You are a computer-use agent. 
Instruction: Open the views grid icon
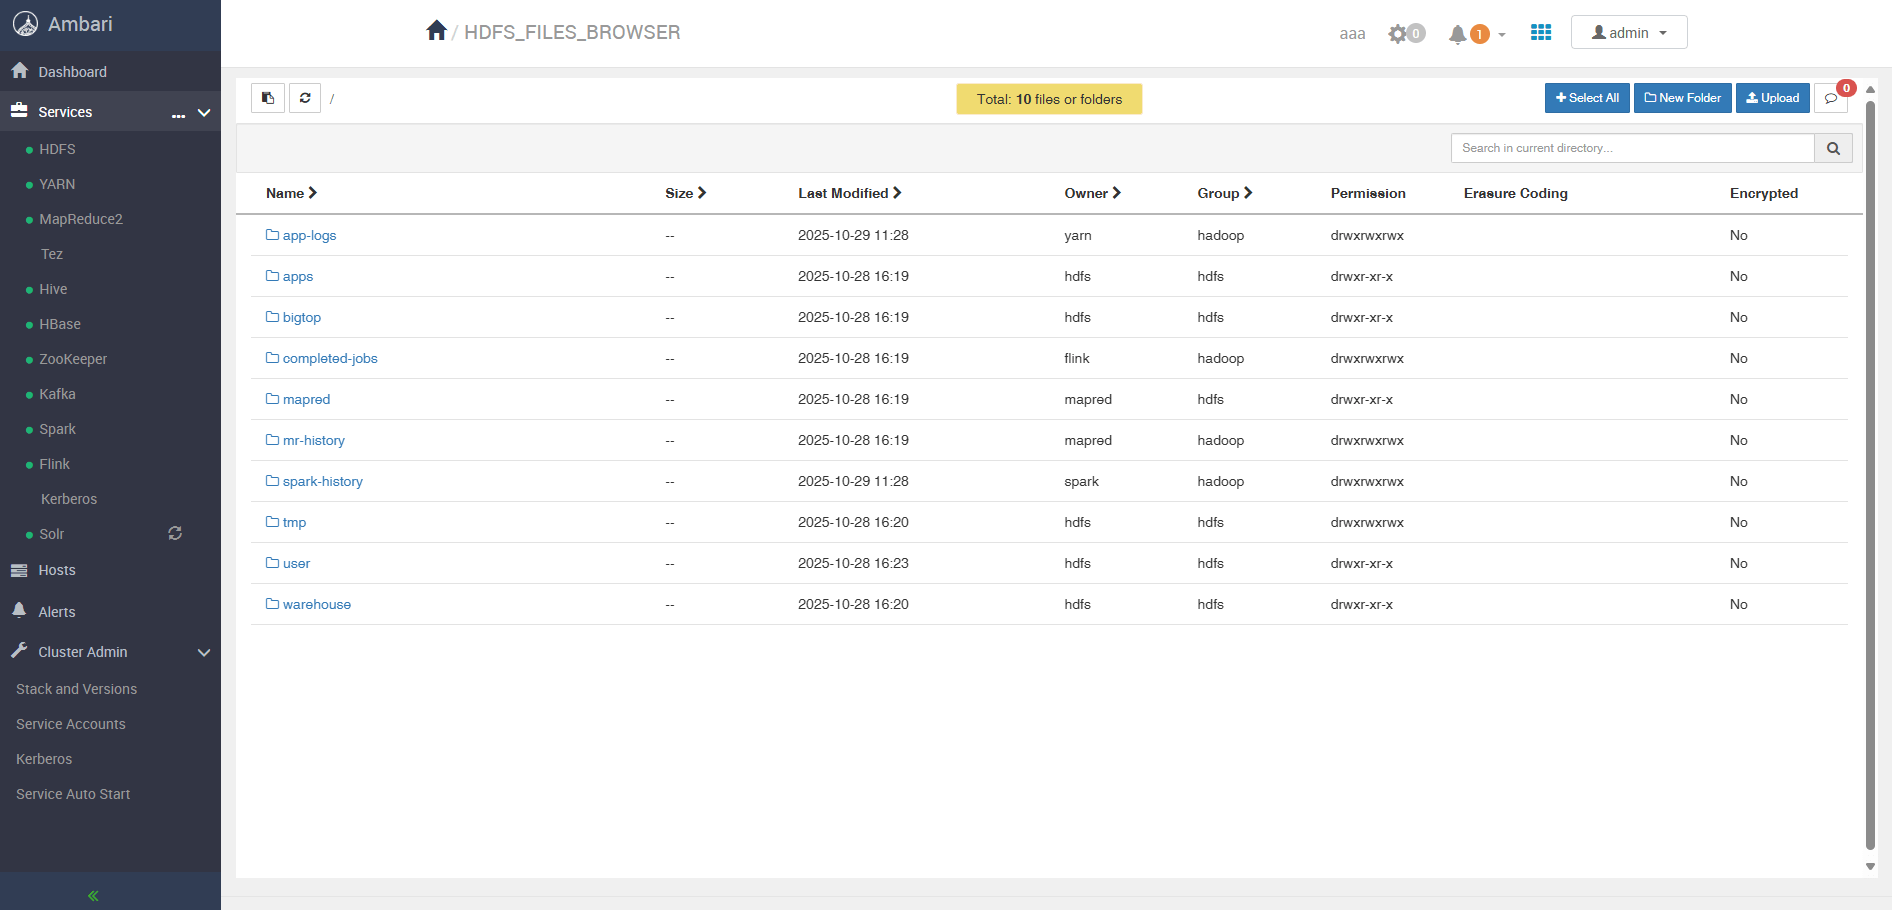click(x=1540, y=33)
